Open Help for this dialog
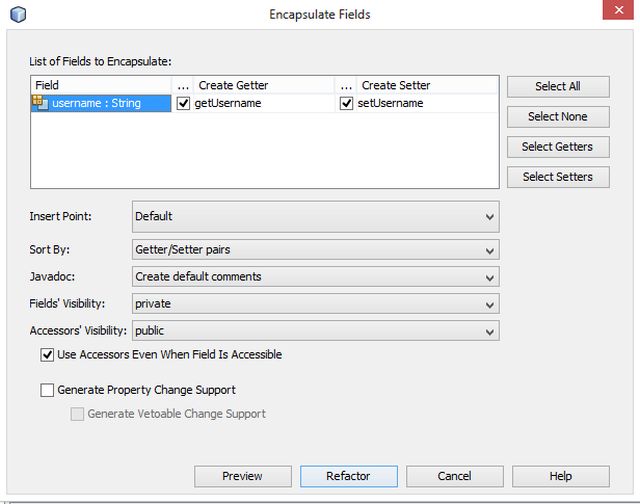The width and height of the screenshot is (640, 504). pos(560,476)
